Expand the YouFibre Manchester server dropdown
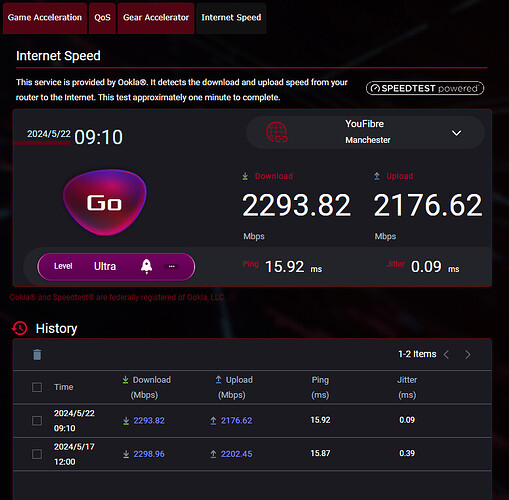 coord(456,133)
